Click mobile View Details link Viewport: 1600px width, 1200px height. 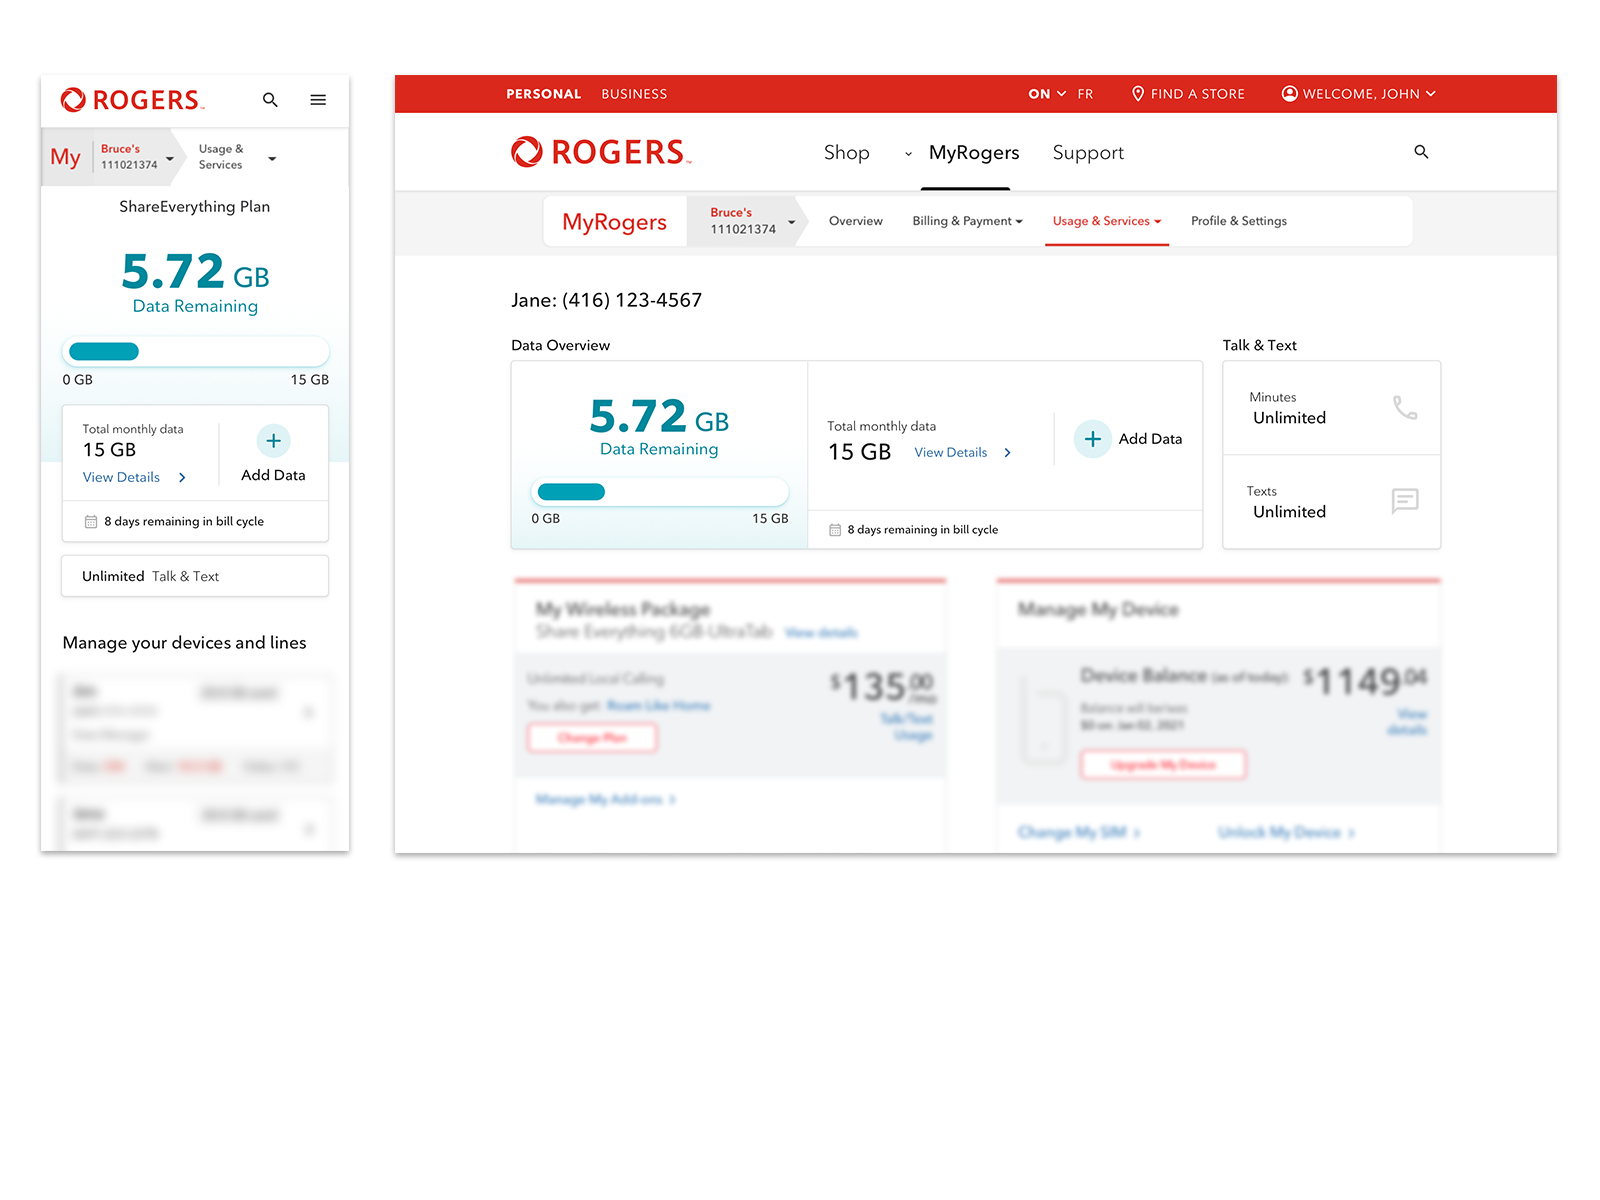(121, 478)
